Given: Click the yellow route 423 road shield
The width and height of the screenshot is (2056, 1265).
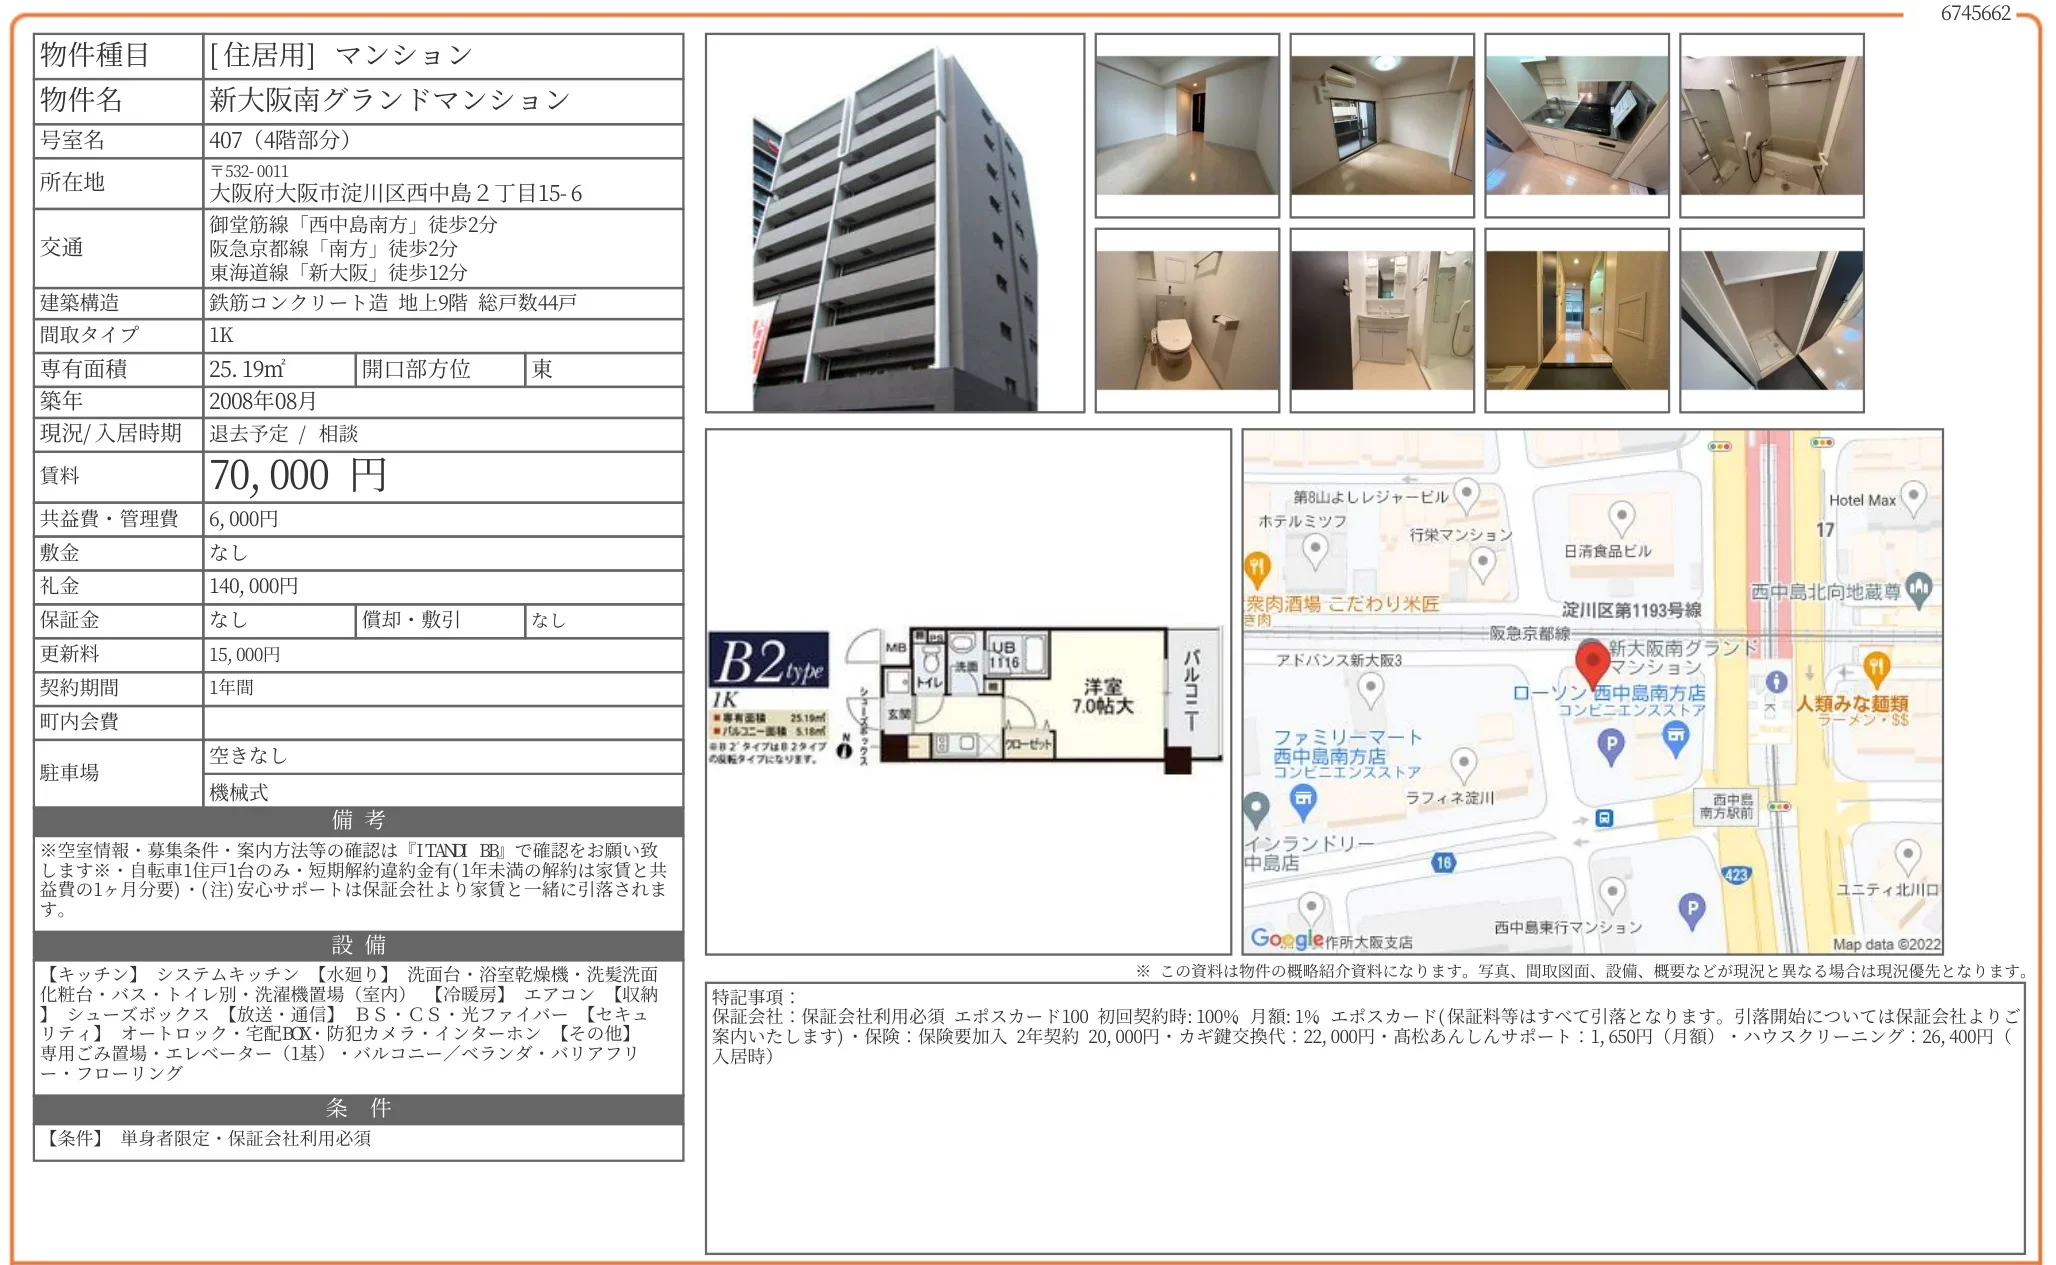Looking at the screenshot, I should 1738,876.
